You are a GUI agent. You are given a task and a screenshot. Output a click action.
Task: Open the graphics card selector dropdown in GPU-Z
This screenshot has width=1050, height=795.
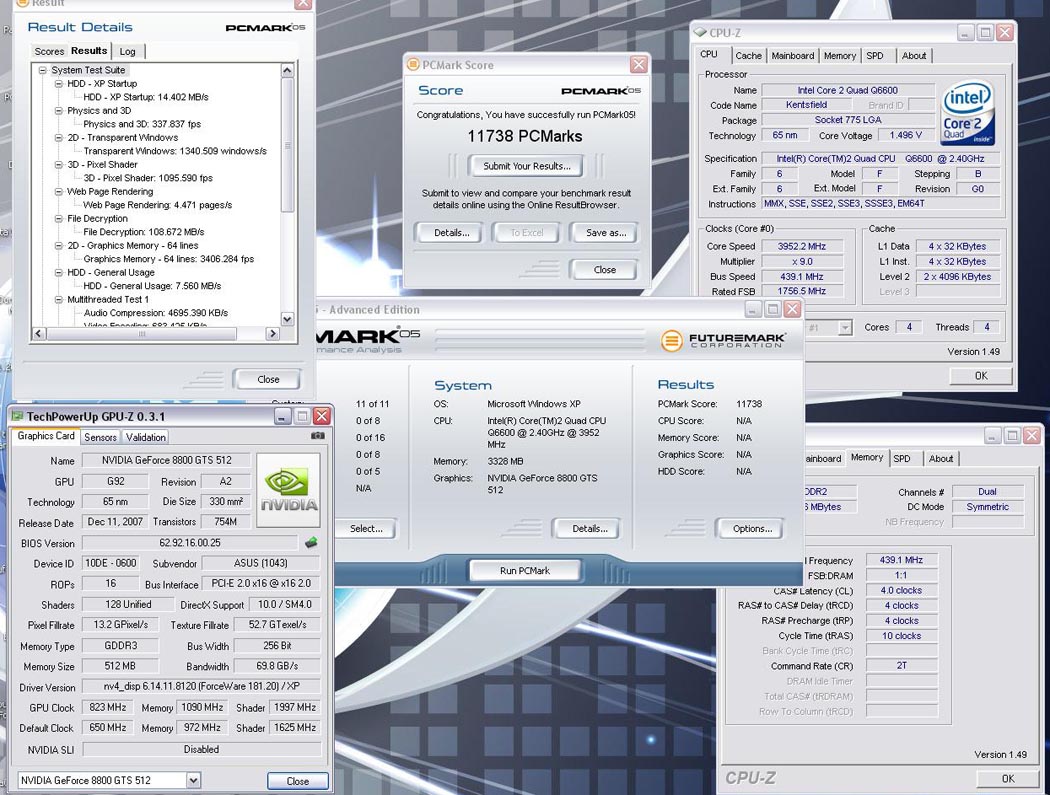[193, 780]
